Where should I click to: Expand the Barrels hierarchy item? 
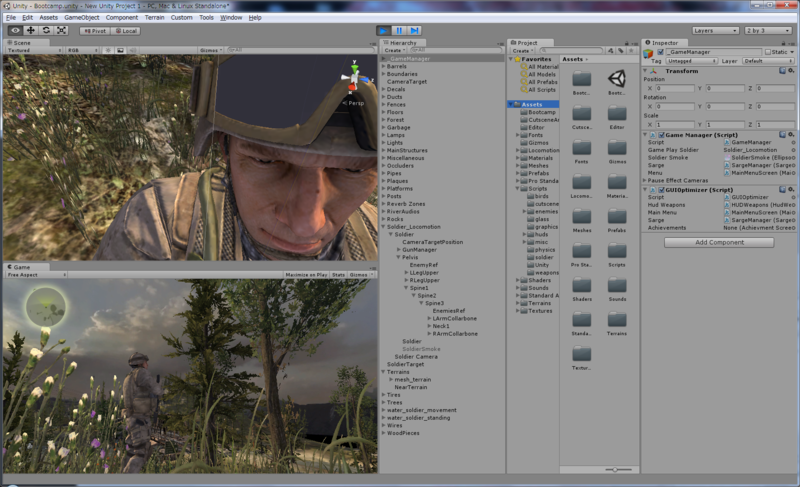(384, 66)
